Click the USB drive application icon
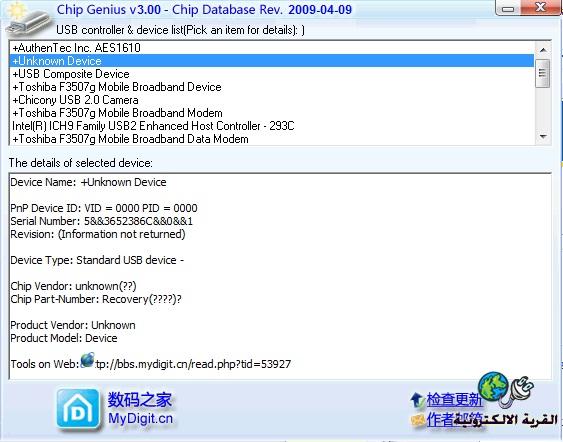Screen dimensions: 563x442 tap(28, 20)
